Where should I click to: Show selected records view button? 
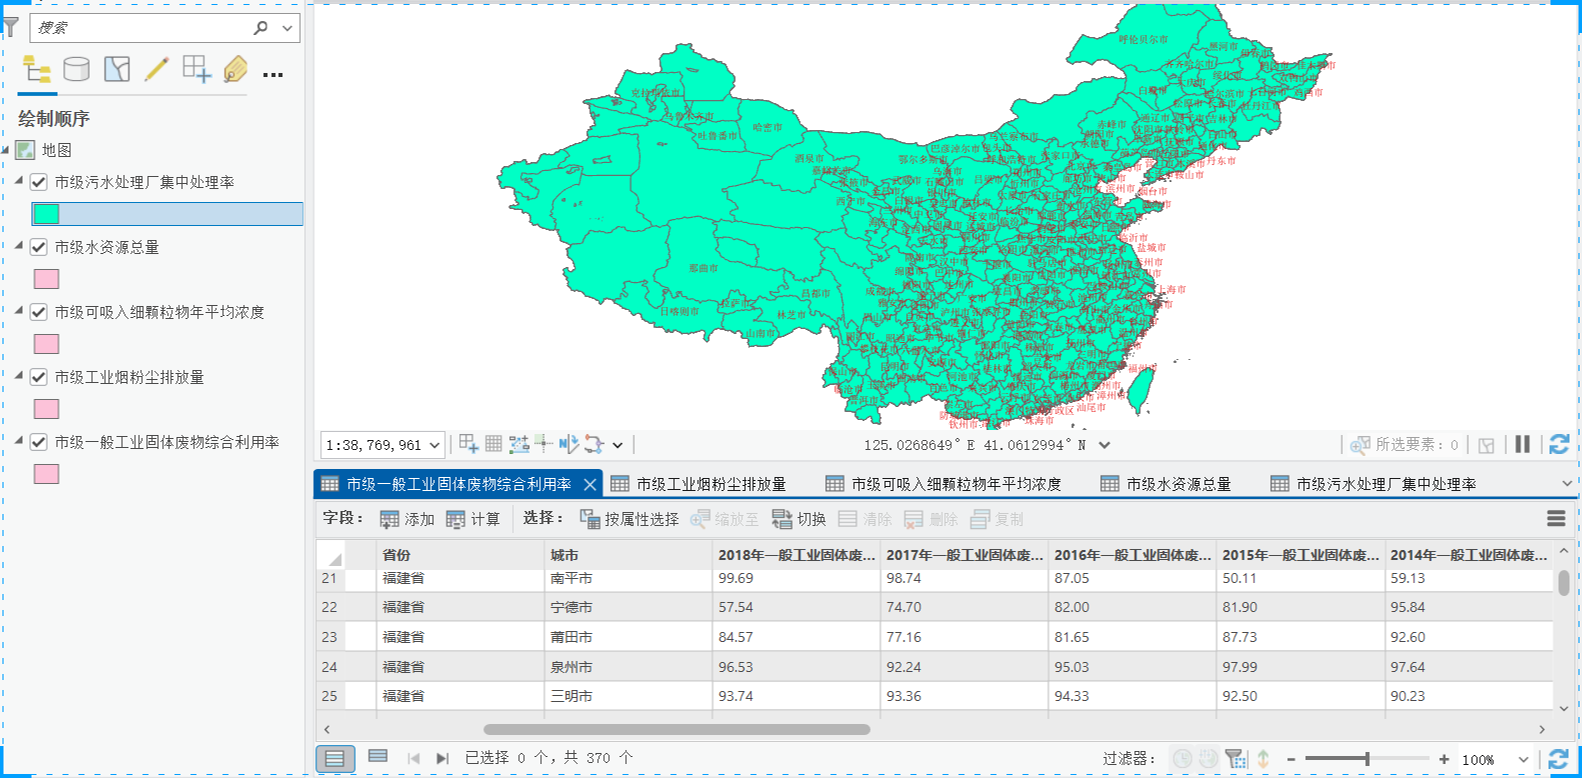(x=378, y=757)
